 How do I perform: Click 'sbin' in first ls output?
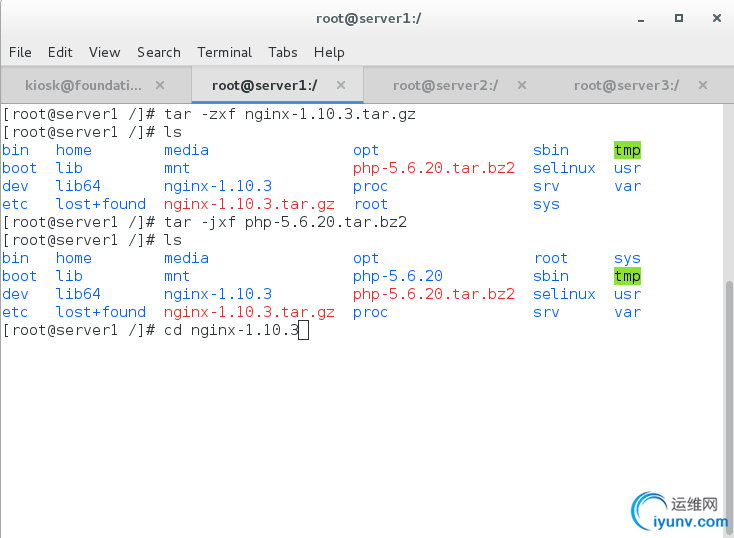point(551,150)
